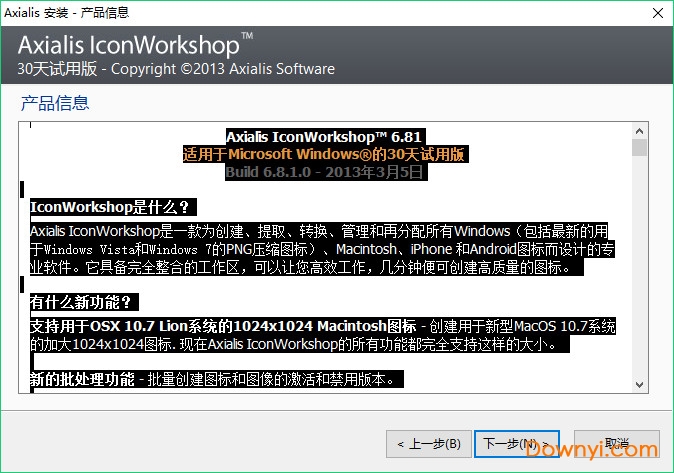
Task: Close the Axialis installer window
Action: point(656,13)
